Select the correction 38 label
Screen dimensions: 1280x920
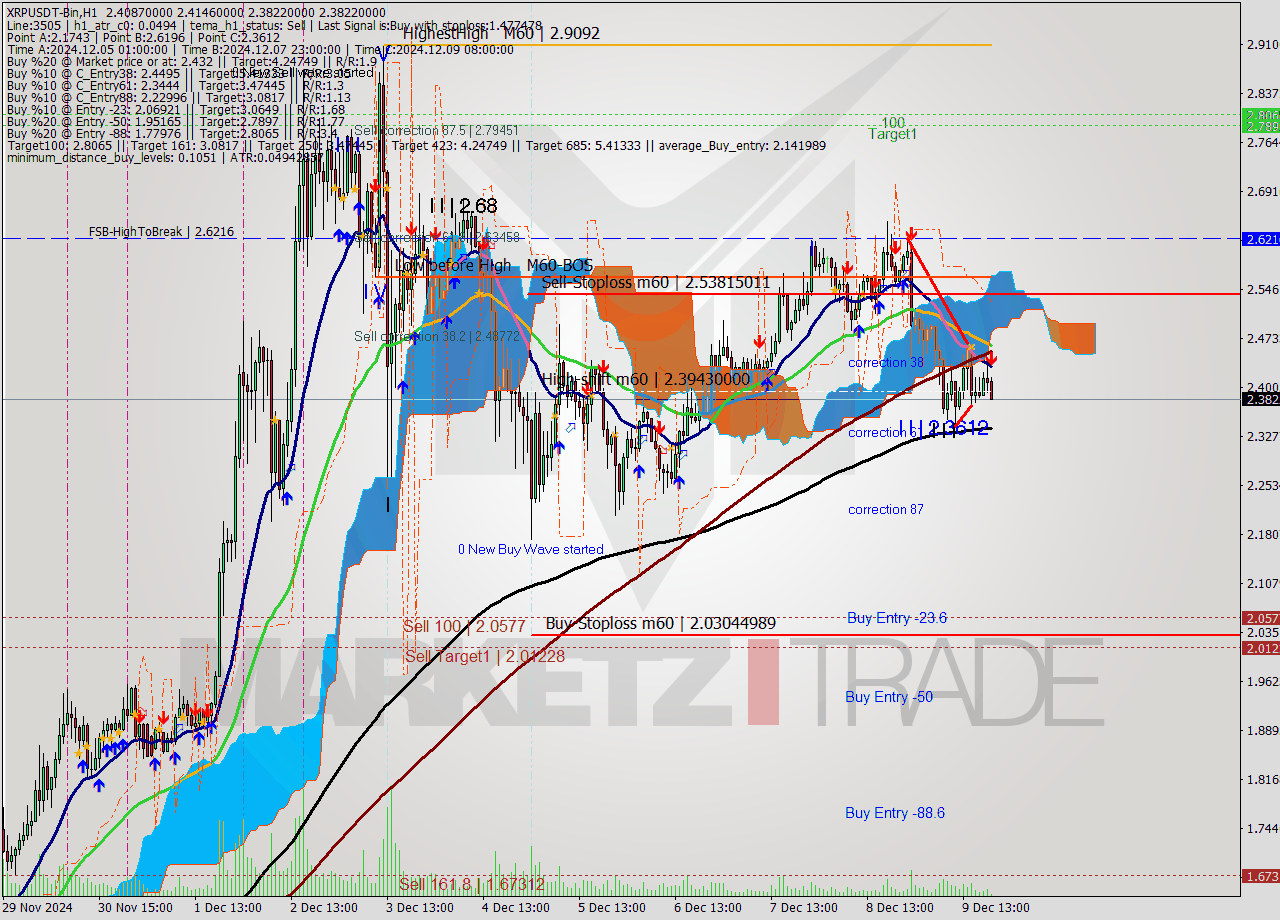coord(886,363)
